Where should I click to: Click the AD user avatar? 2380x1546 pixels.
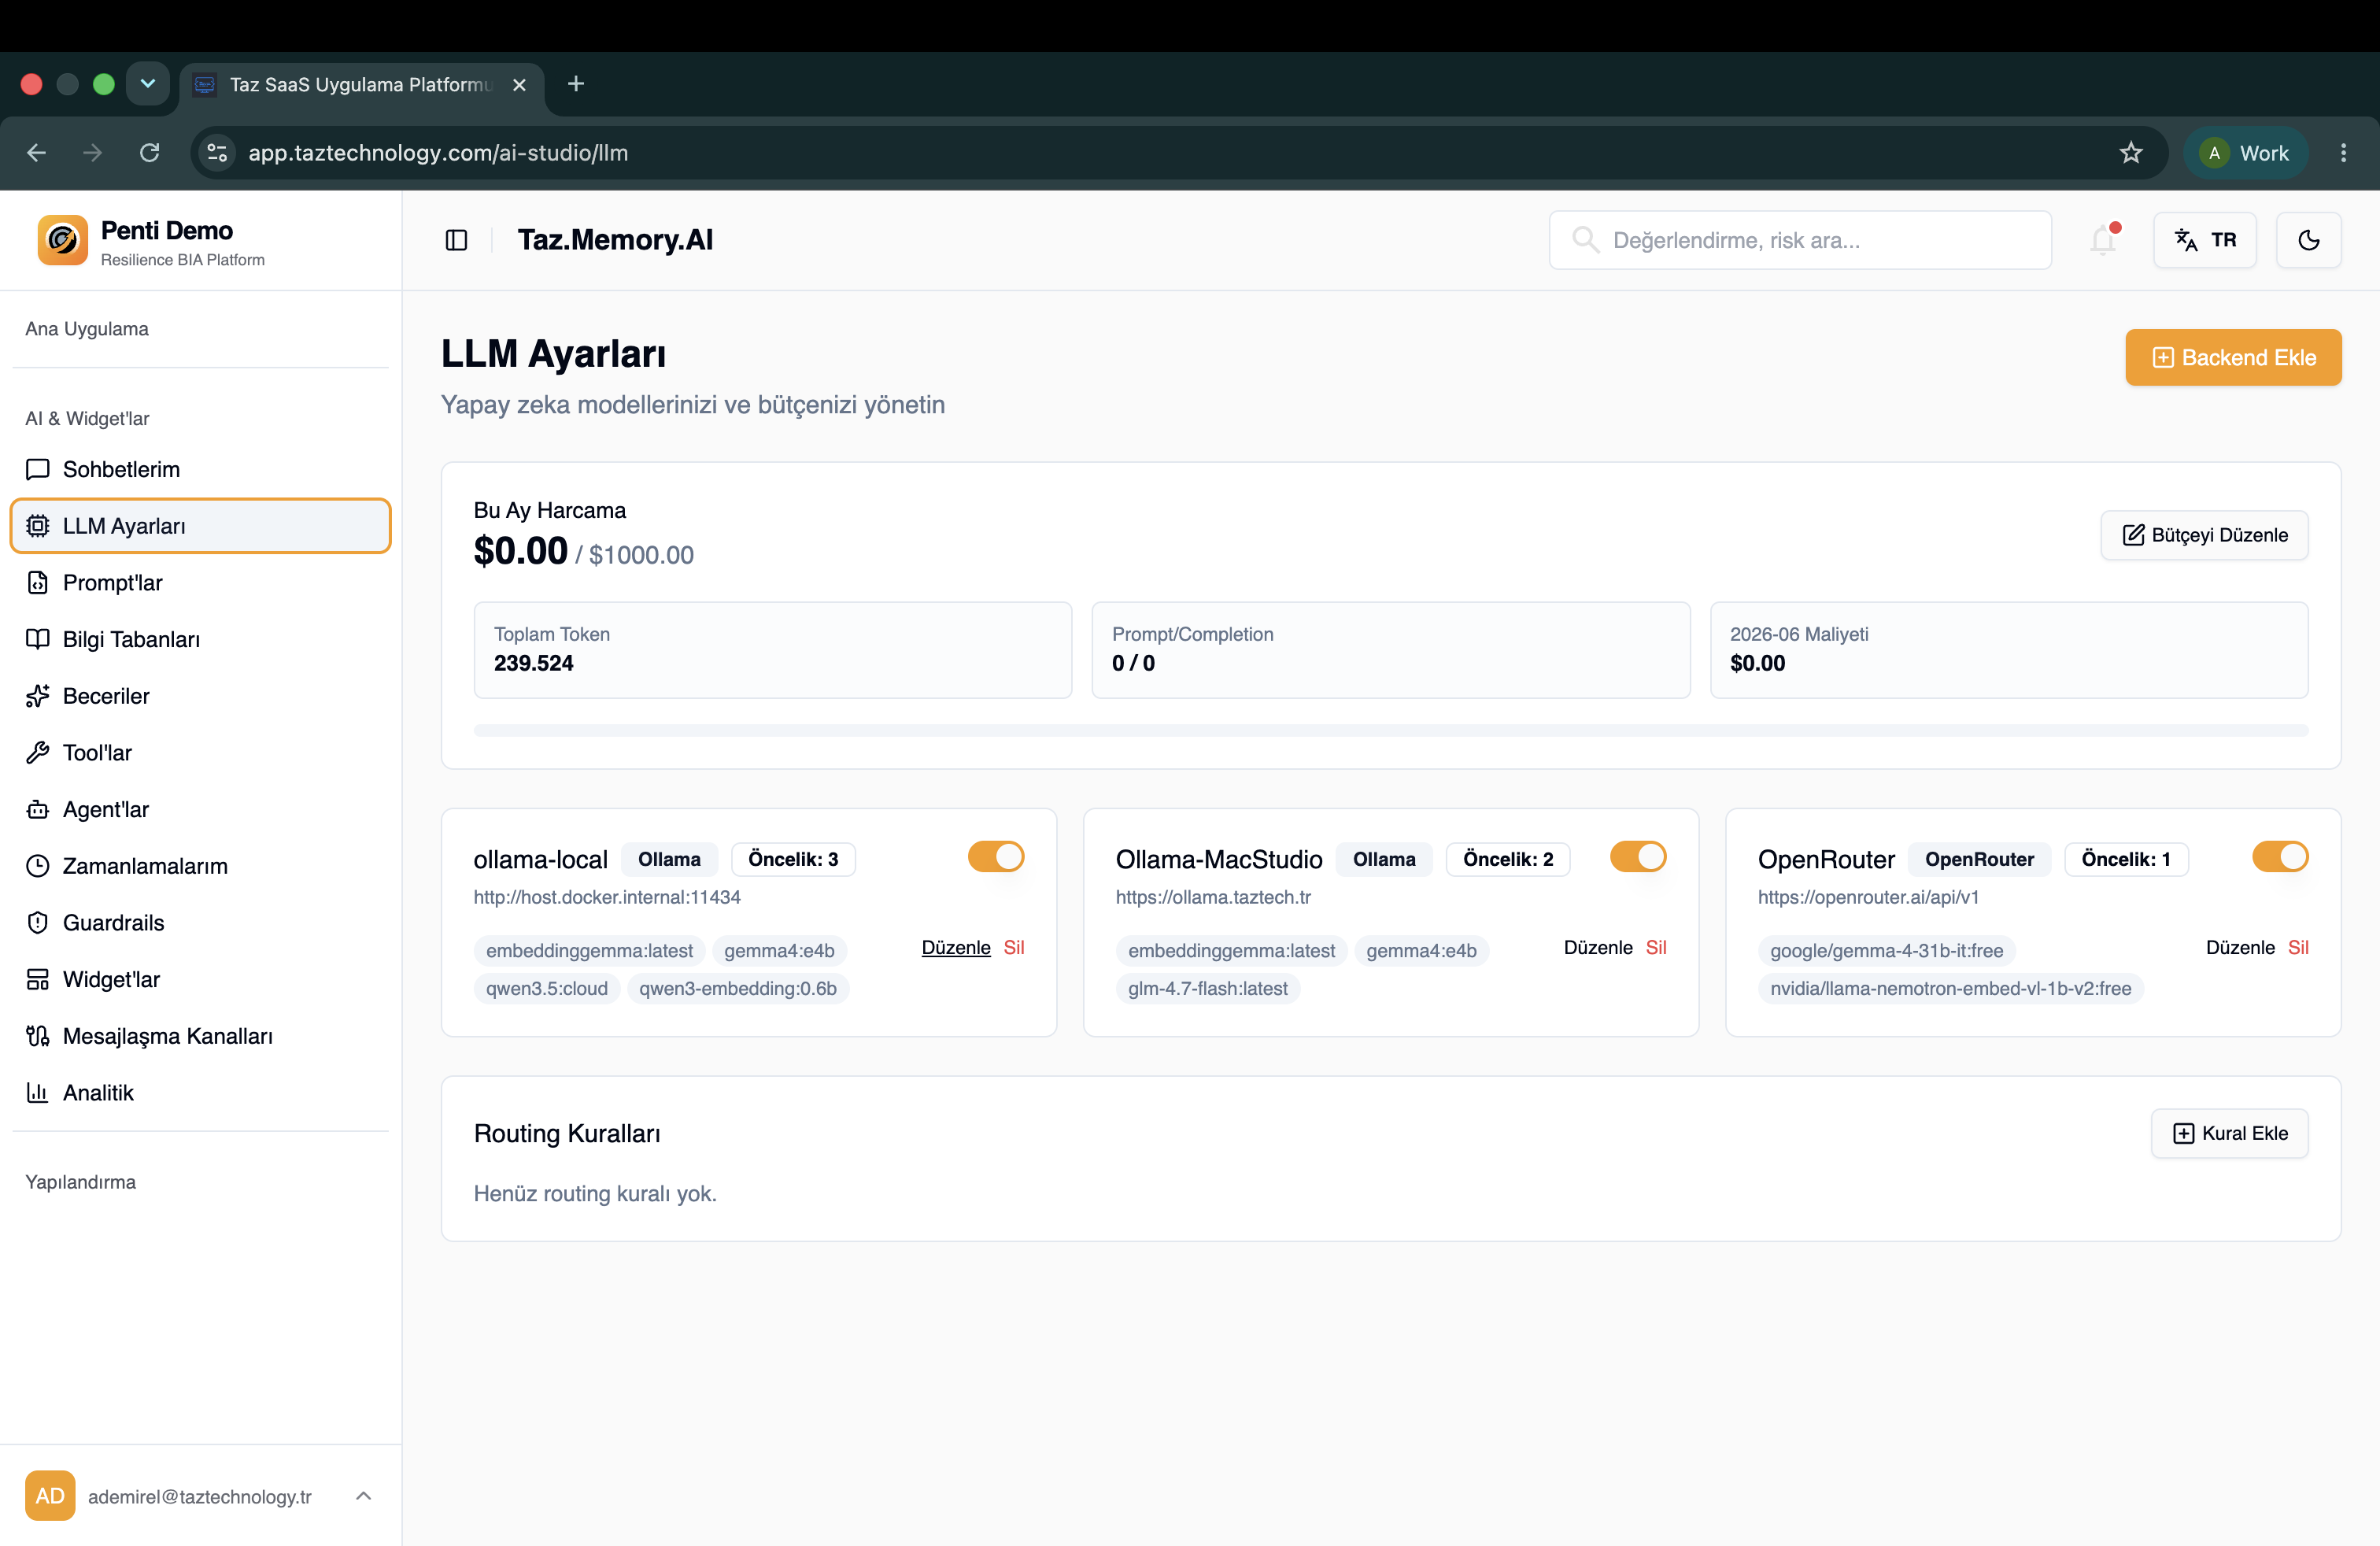pos(50,1496)
